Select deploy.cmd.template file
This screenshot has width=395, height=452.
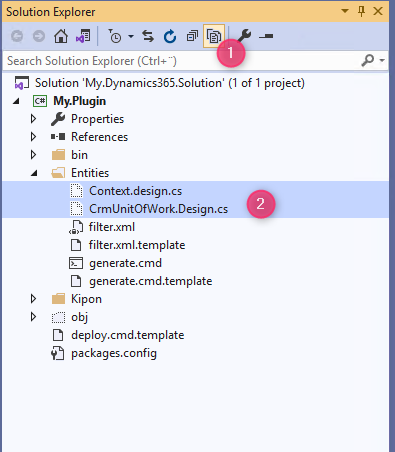[x=127, y=335]
